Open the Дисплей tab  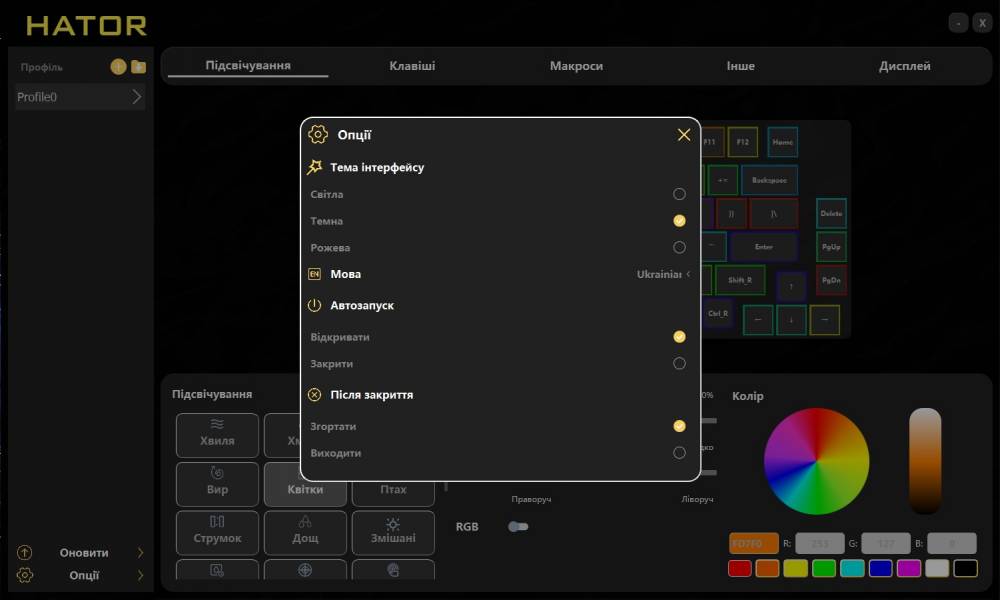[x=904, y=66]
